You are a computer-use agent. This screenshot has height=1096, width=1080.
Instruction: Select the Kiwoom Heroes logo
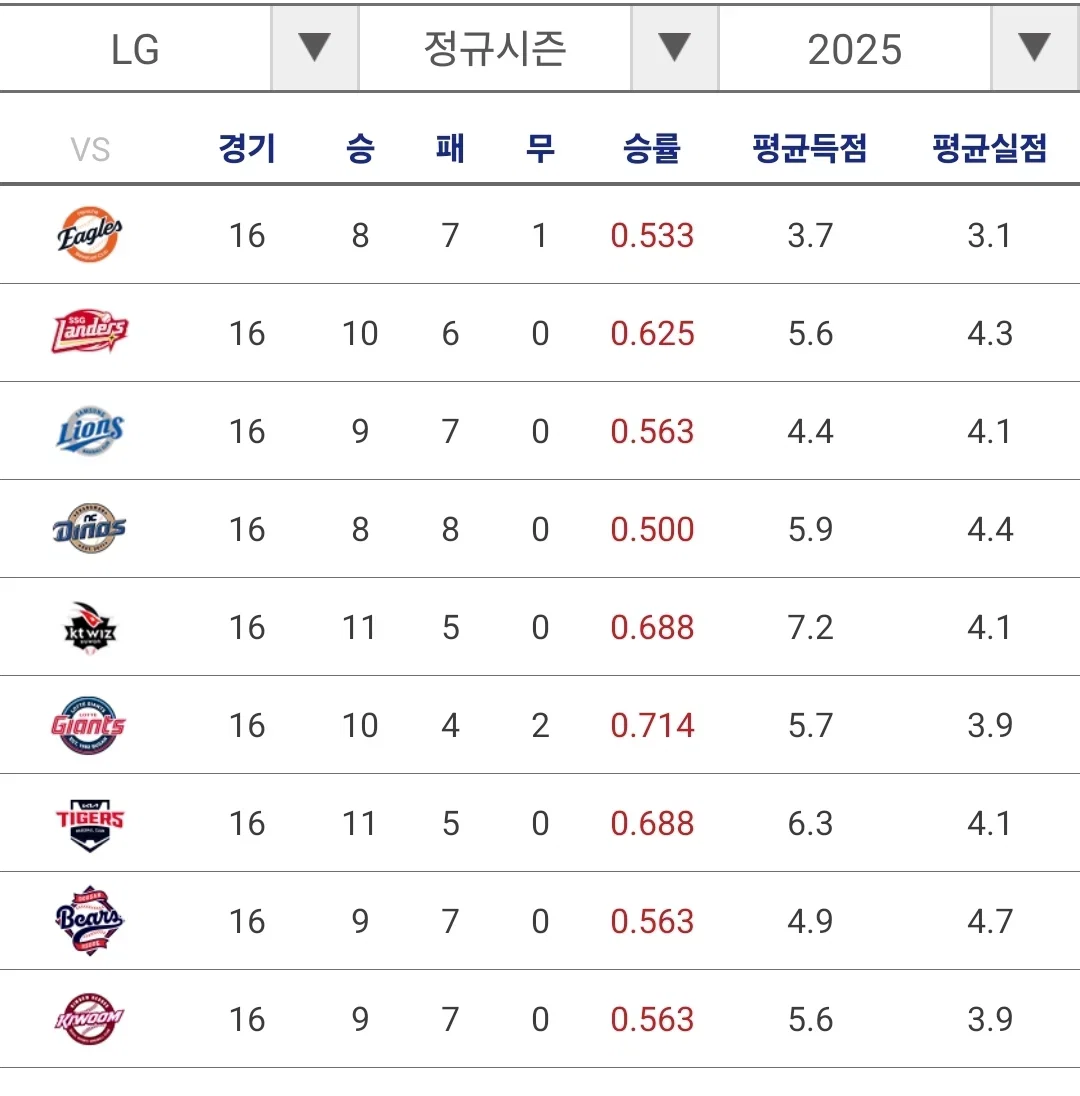pyautogui.click(x=89, y=1018)
